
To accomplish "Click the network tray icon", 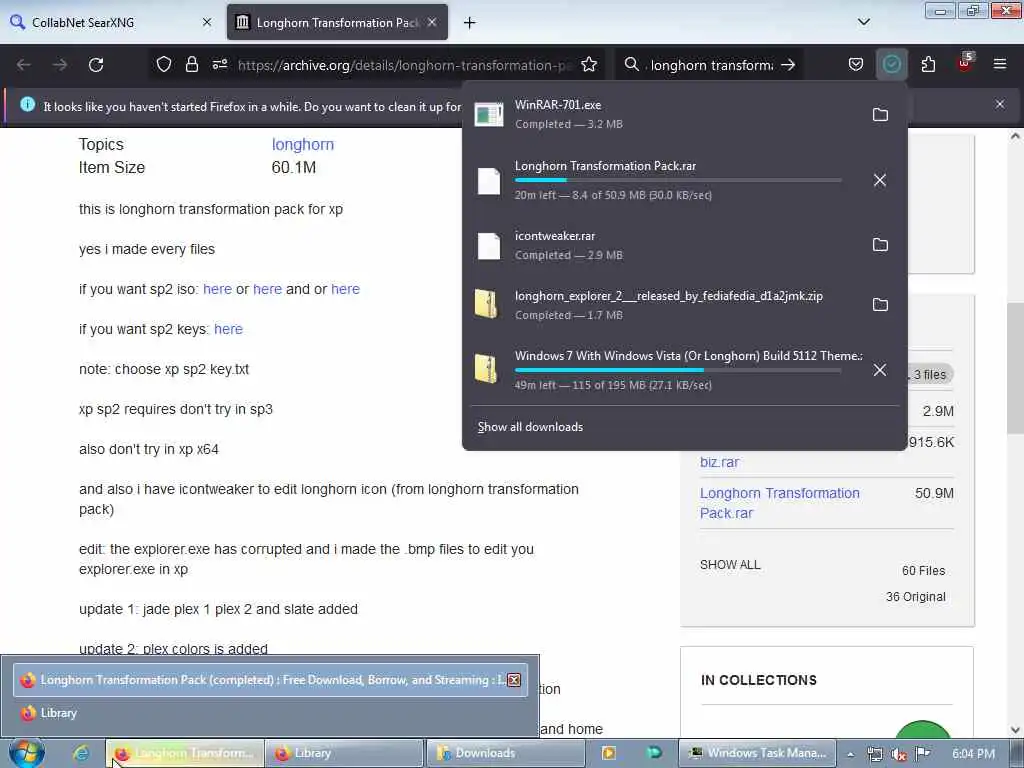I will pyautogui.click(x=874, y=754).
